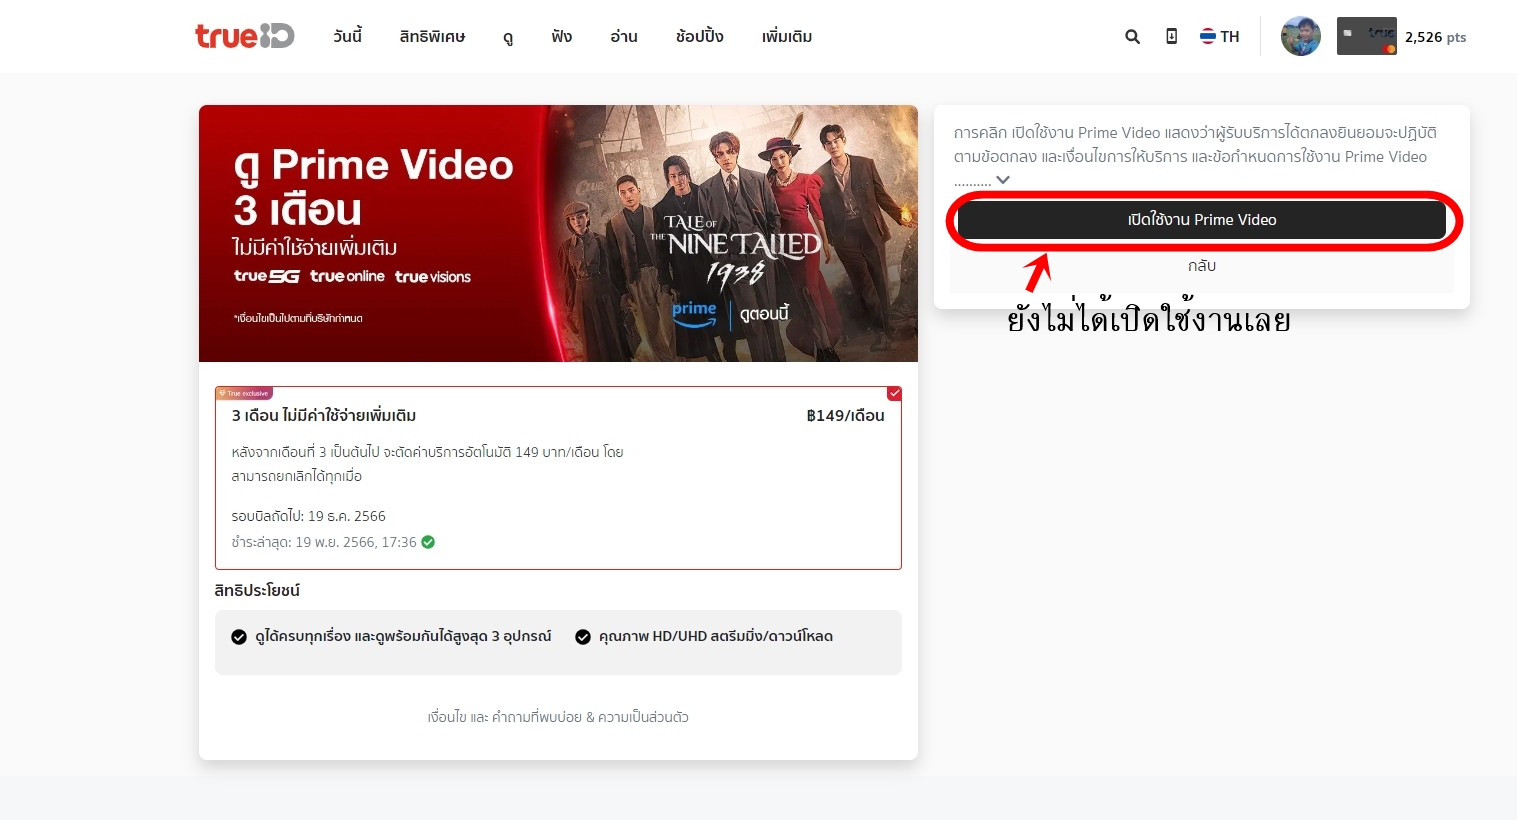
Task: Click the mobile device icon in header
Action: [1171, 37]
